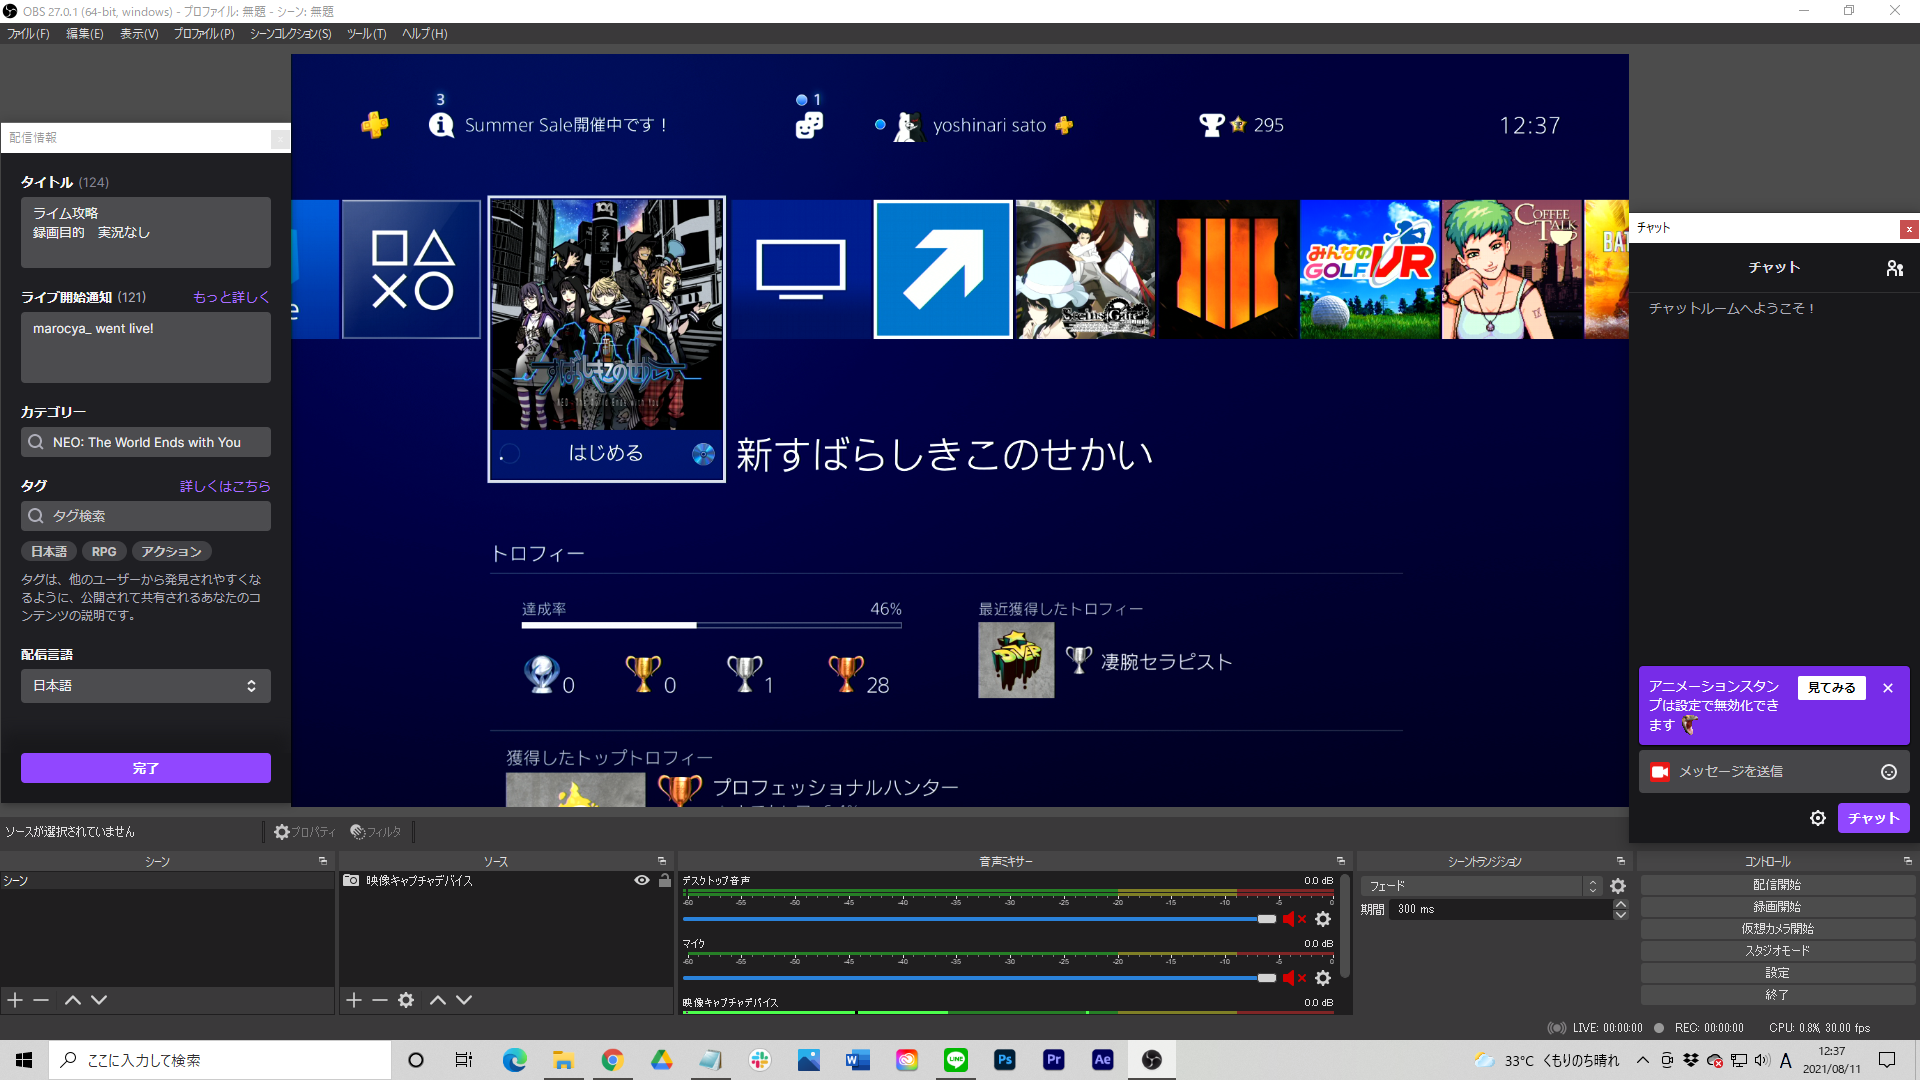Add a new scene with plus icon
1920x1080 pixels.
(15, 1000)
